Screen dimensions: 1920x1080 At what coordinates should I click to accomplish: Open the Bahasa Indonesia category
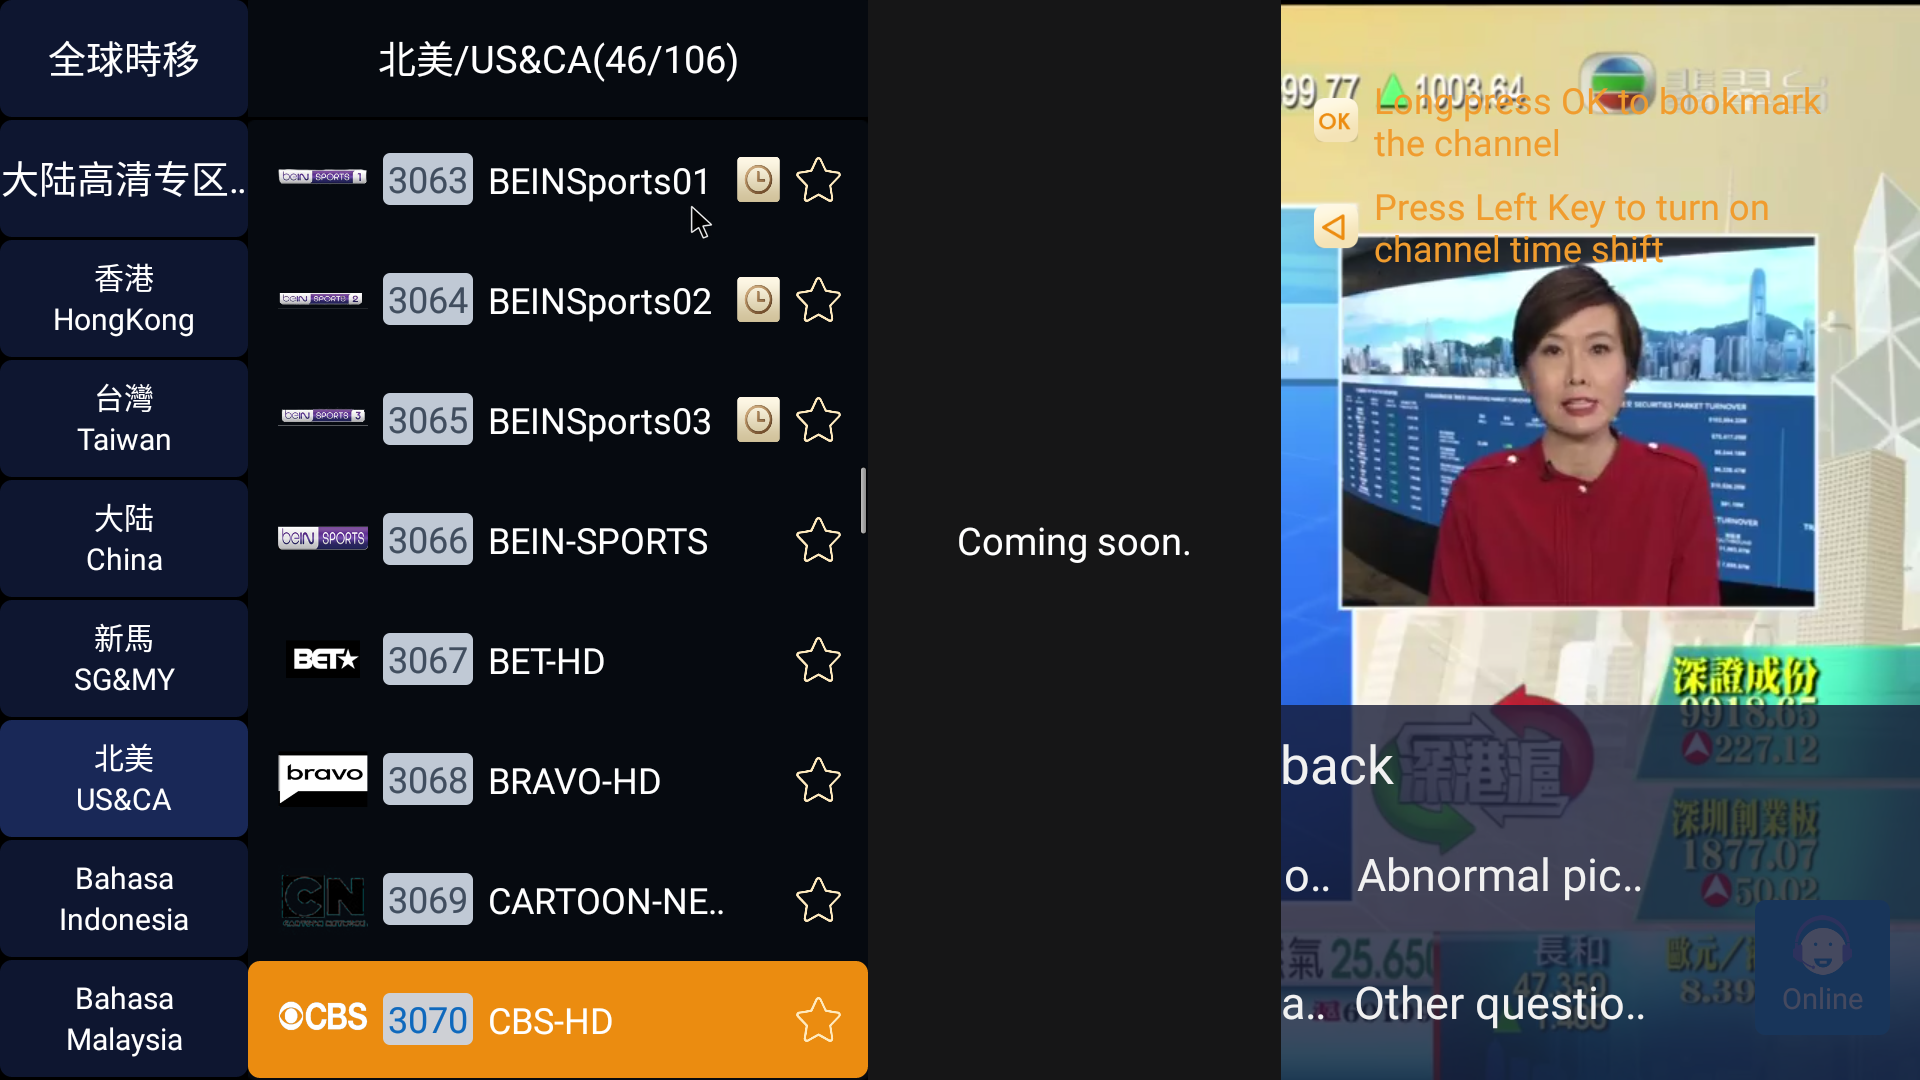(124, 899)
